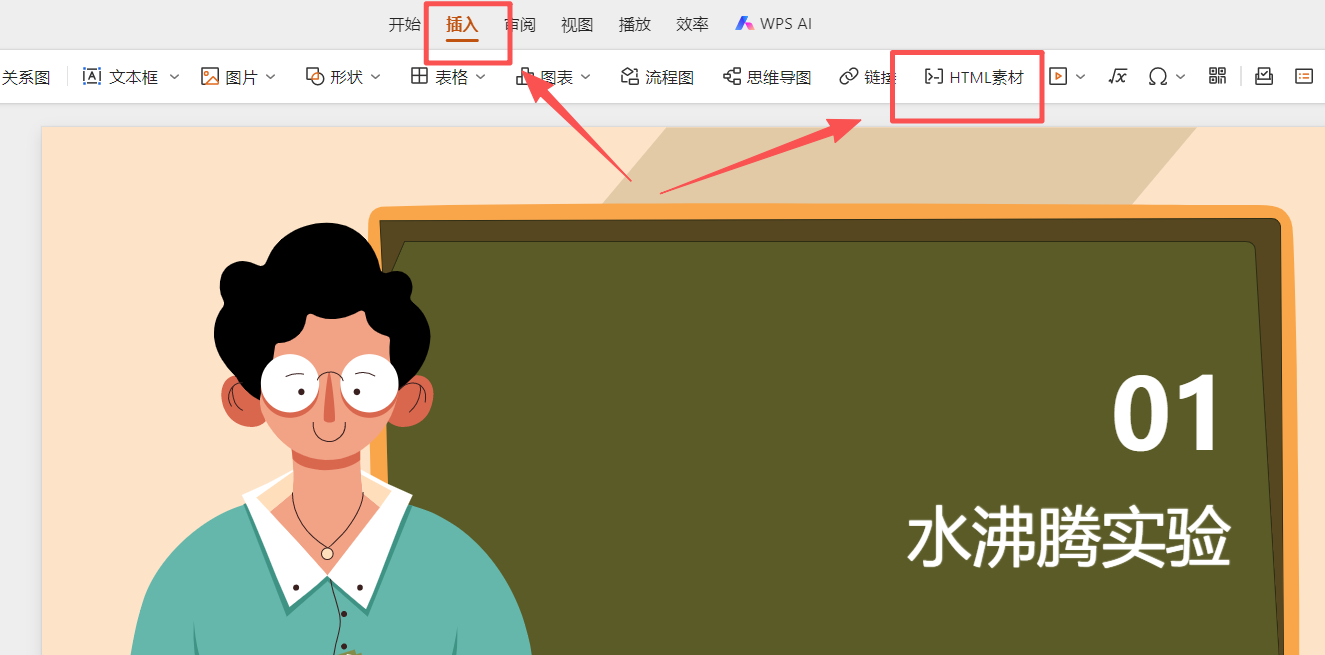Open the 文本框 dropdown arrow
1325x655 pixels.
point(174,76)
